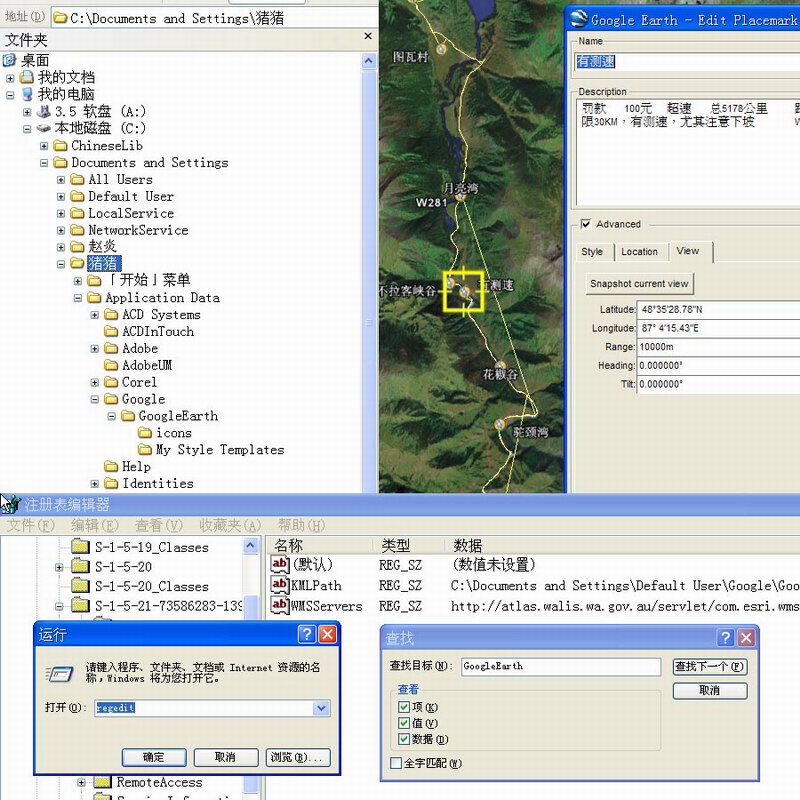Click 取消 Cancel in Find dialog
The image size is (800, 800).
(x=710, y=690)
